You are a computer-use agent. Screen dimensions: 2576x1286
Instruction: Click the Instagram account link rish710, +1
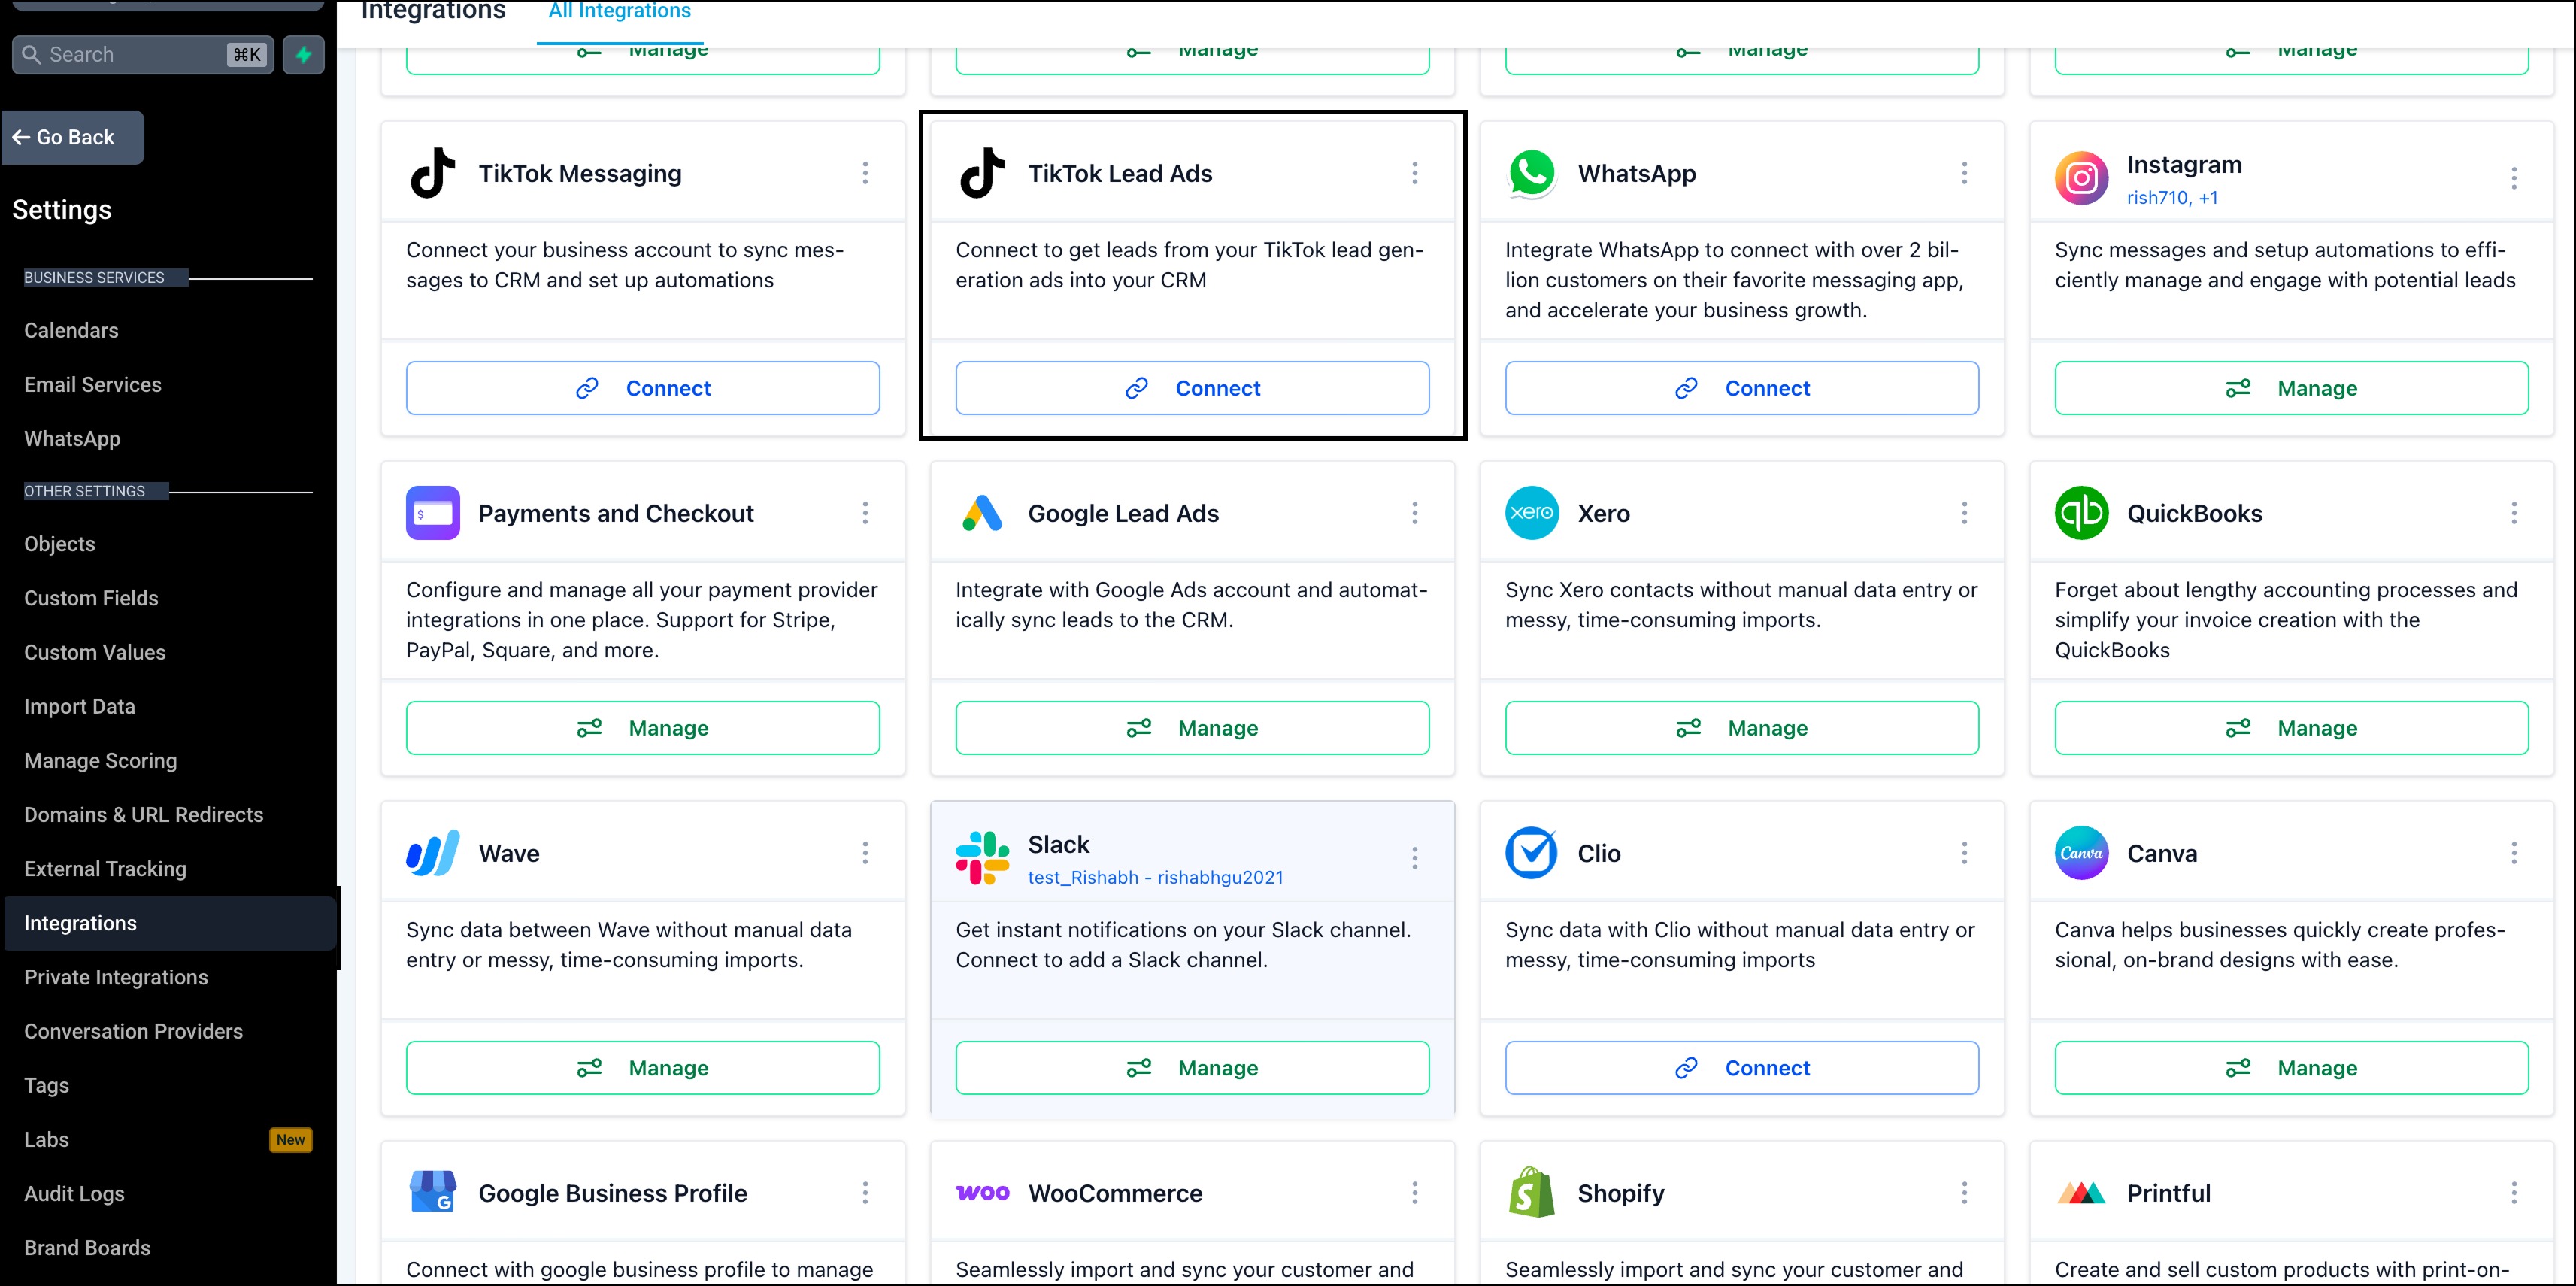2172,198
